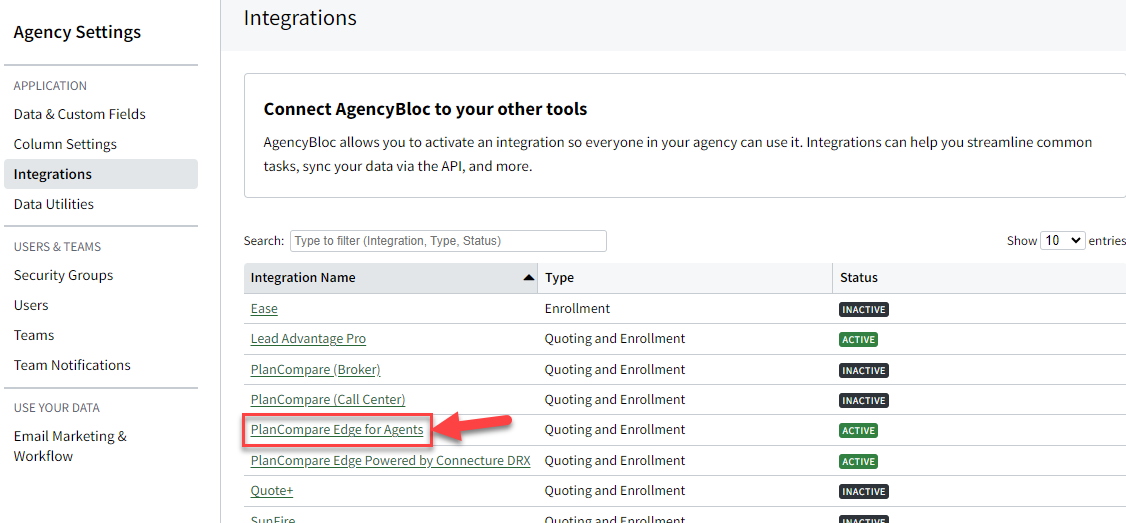Click INACTIVE badge for Quote+

[x=865, y=491]
